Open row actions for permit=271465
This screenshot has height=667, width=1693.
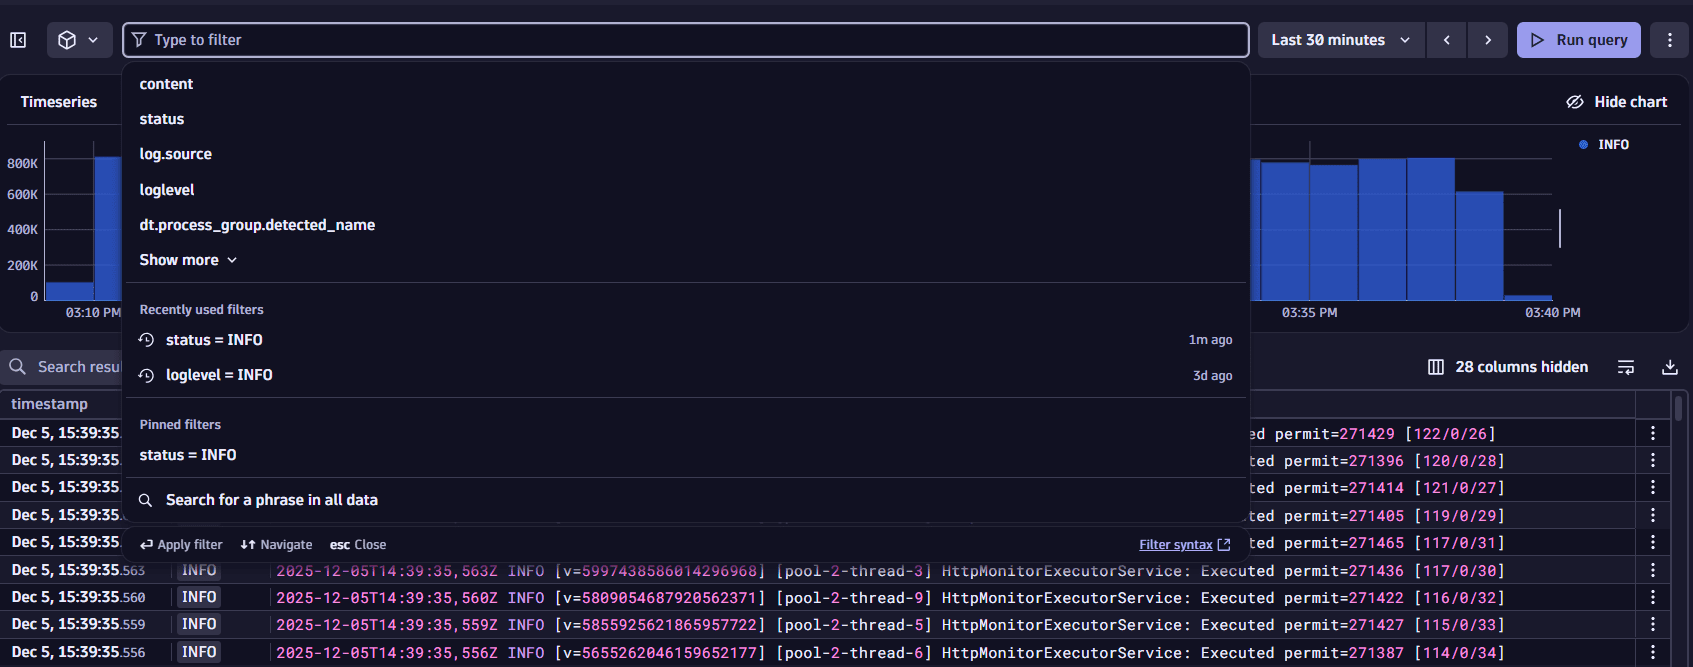point(1653,543)
